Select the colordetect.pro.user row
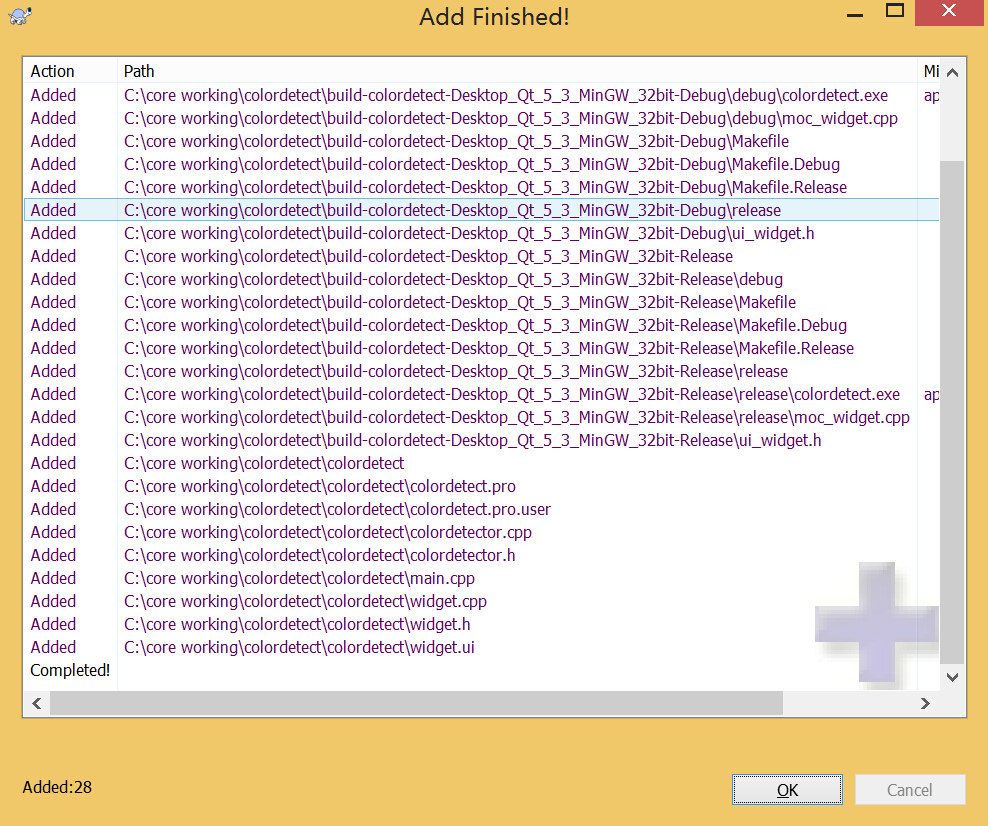988x826 pixels. click(481, 509)
